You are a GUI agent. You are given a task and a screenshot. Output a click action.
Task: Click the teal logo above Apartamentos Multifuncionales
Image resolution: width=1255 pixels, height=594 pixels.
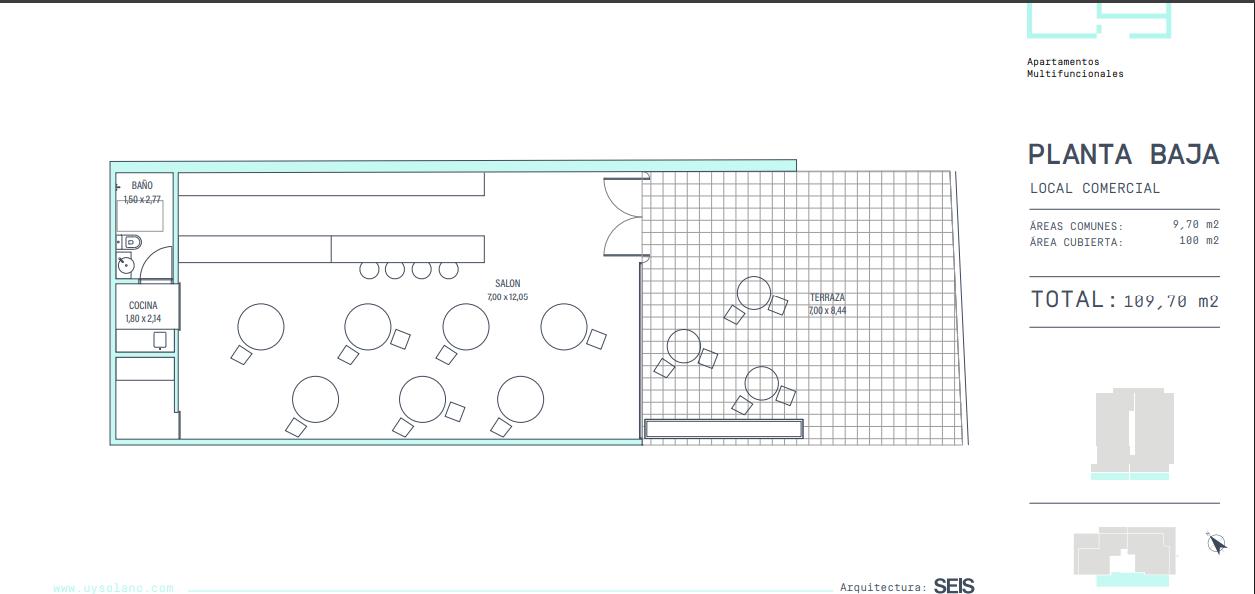pos(1099,20)
